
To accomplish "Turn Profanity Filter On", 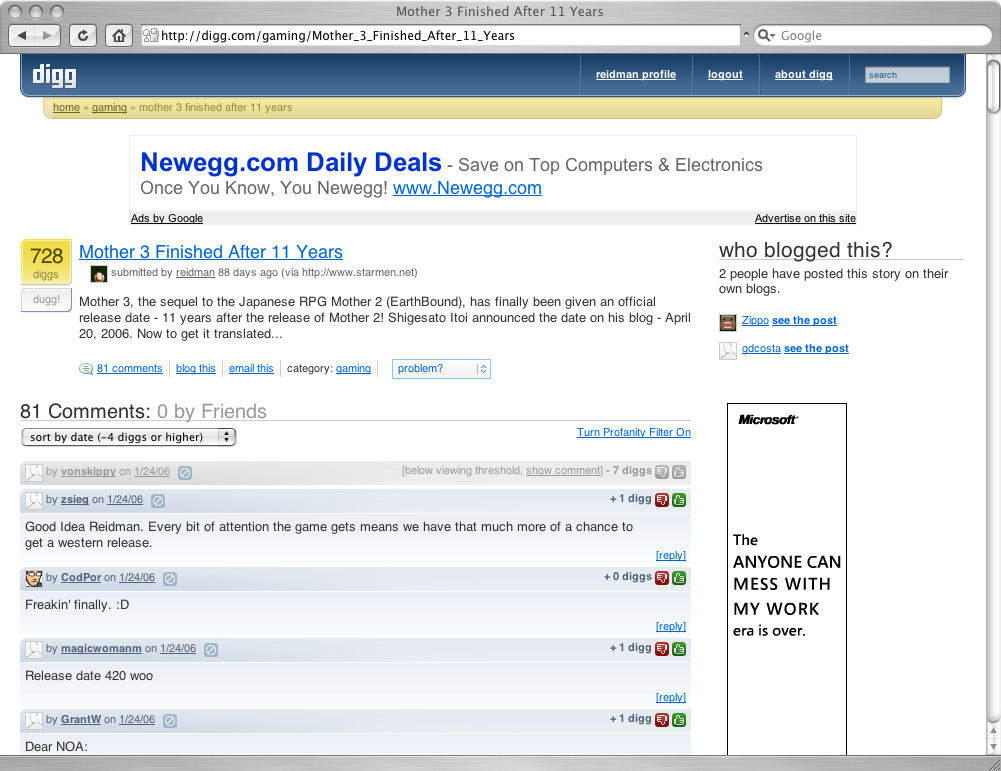I will click(633, 432).
